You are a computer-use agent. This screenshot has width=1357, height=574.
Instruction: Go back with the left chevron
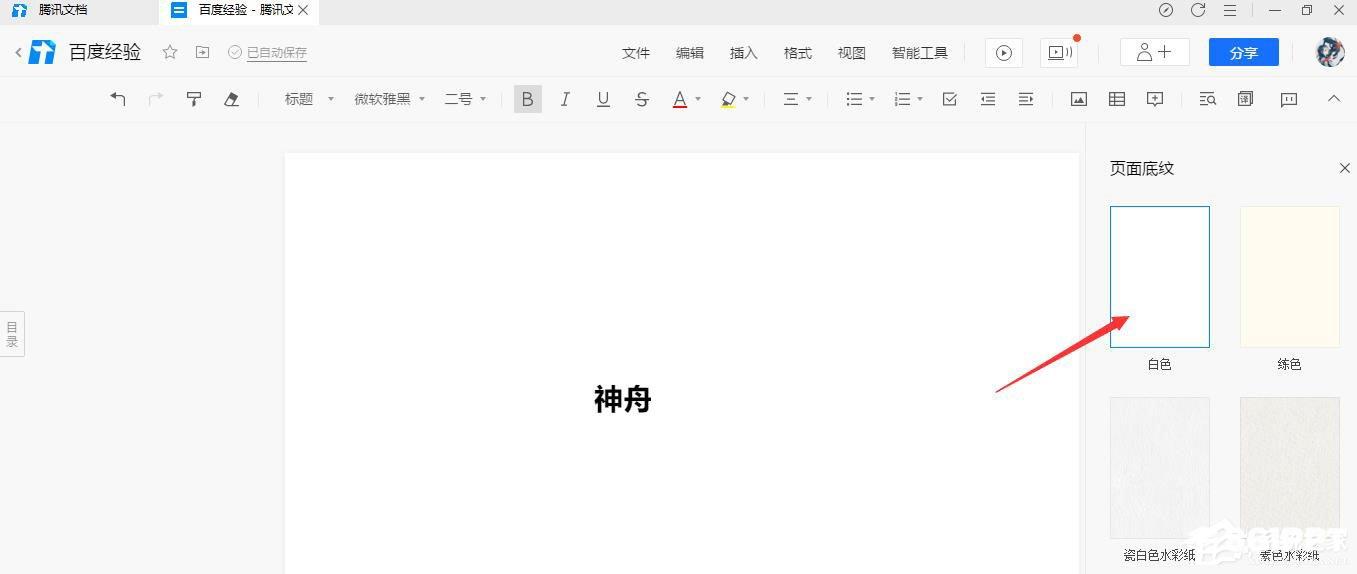[x=18, y=52]
